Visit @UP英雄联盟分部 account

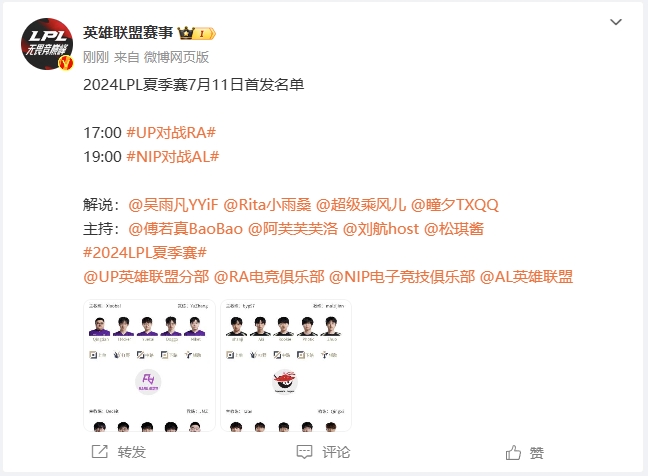(146, 276)
